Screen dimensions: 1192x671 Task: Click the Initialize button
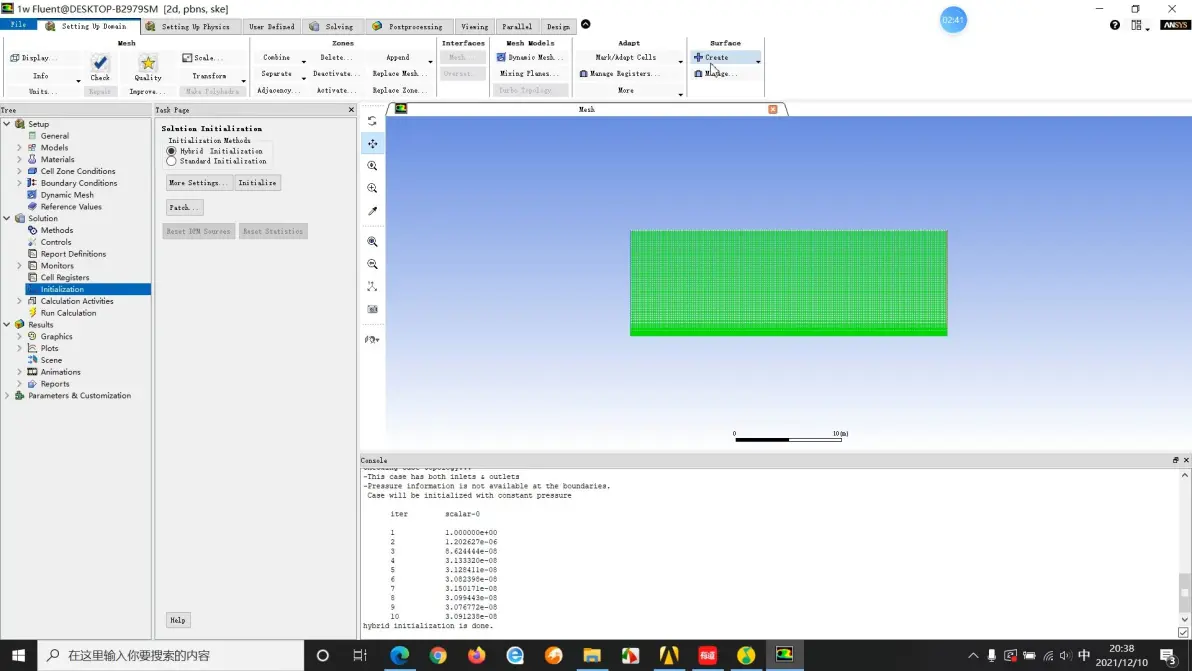(x=258, y=183)
